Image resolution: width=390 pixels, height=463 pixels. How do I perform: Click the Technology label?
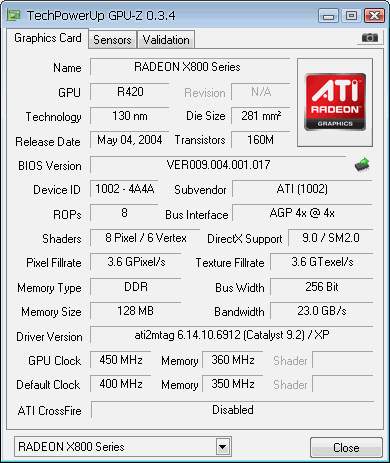tap(54, 117)
